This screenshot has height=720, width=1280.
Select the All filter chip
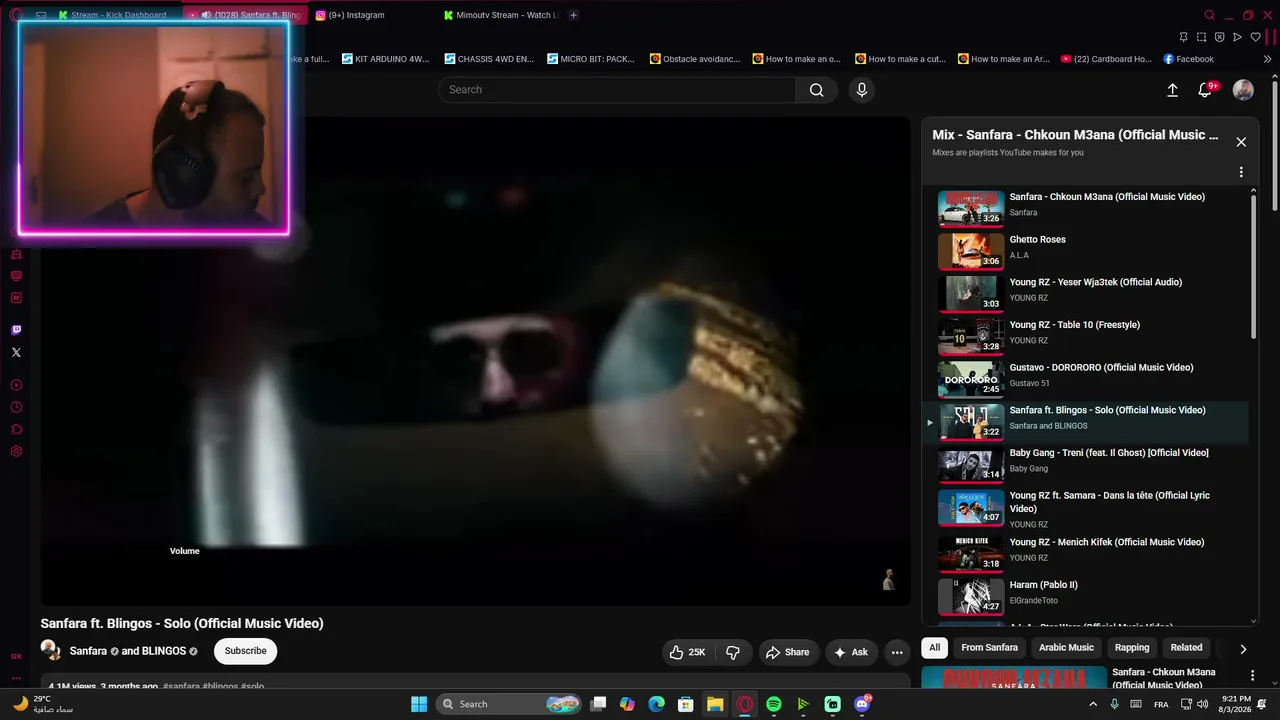coord(934,648)
